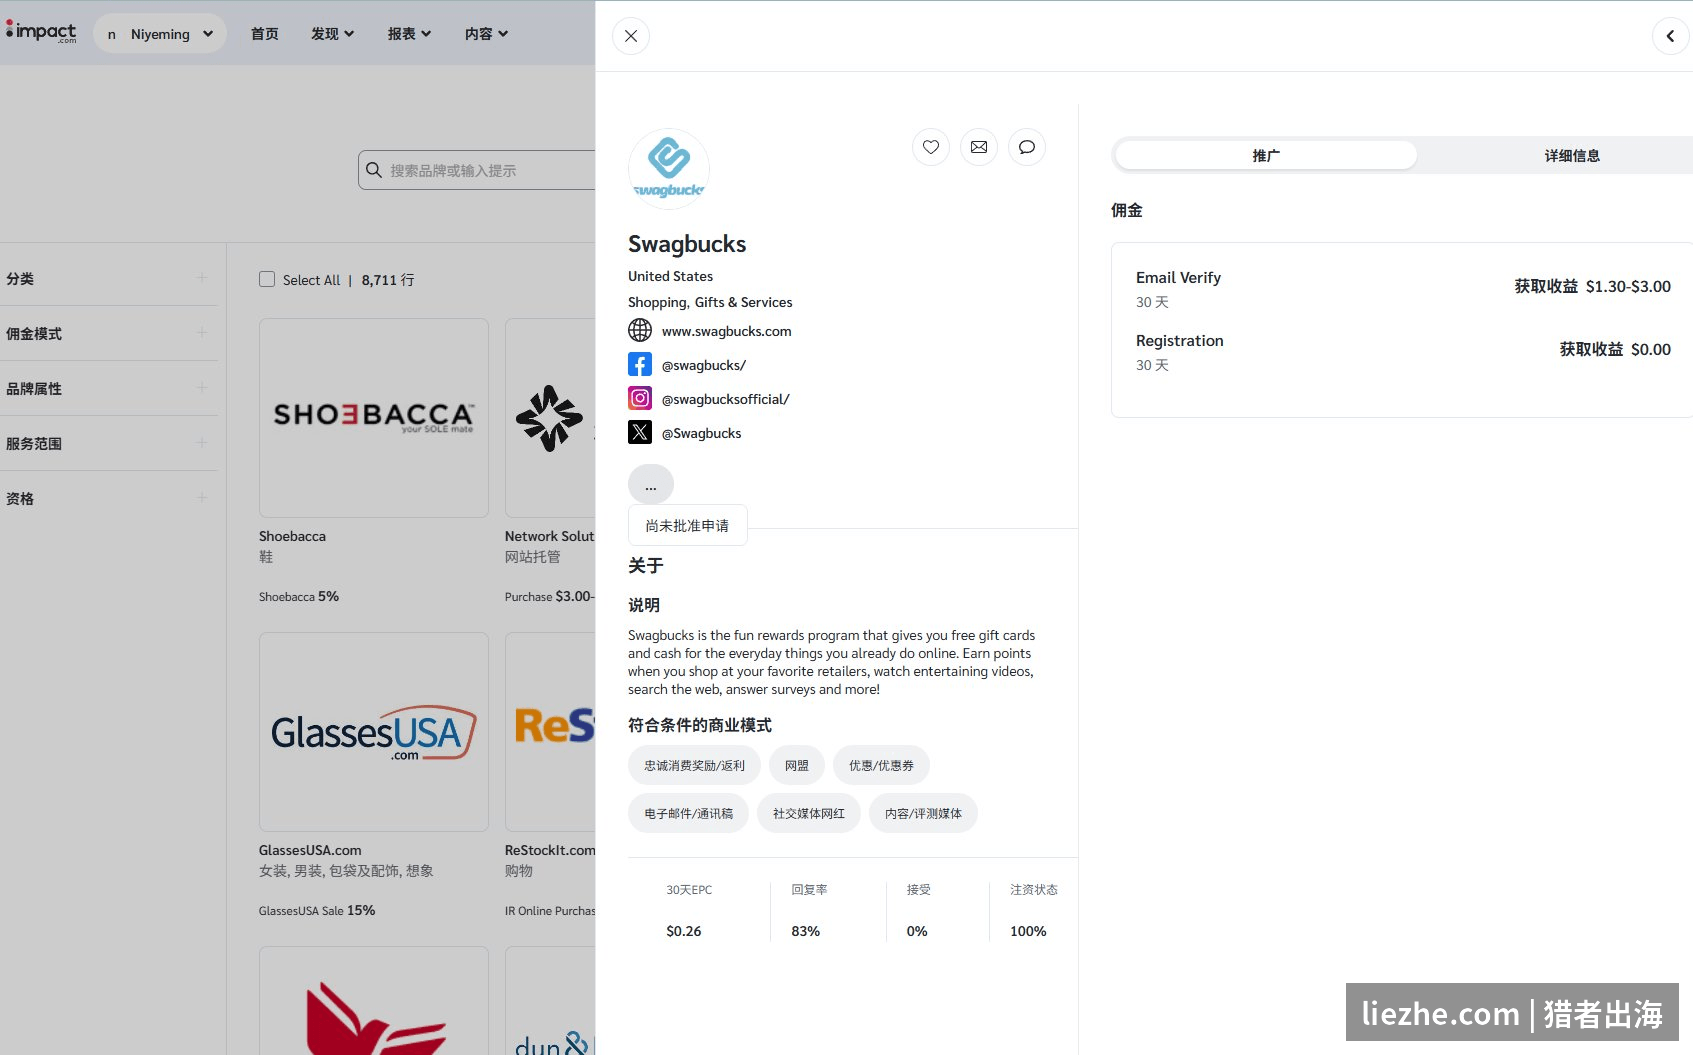Click the Swagbucks logo avatar

pos(669,169)
